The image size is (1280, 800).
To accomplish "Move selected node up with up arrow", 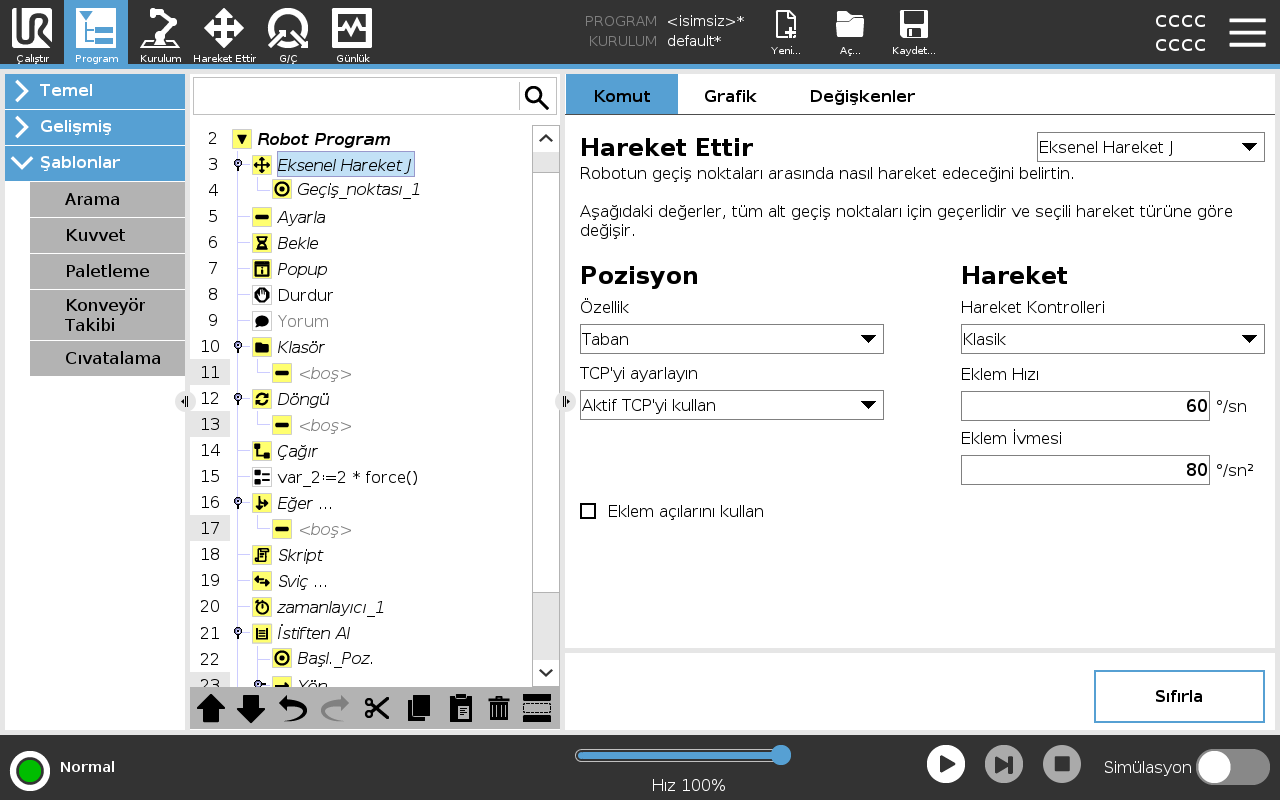I will [211, 708].
